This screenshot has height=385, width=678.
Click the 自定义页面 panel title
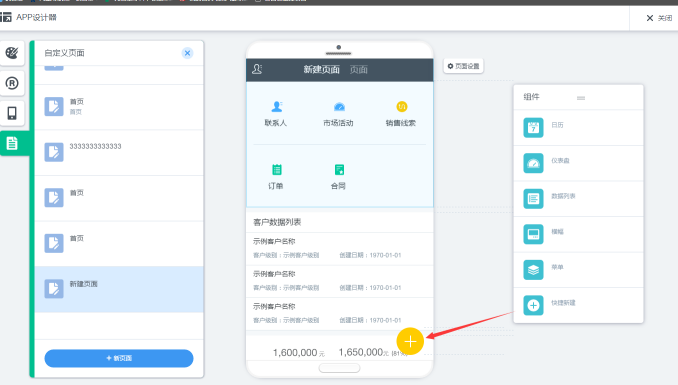pos(64,53)
